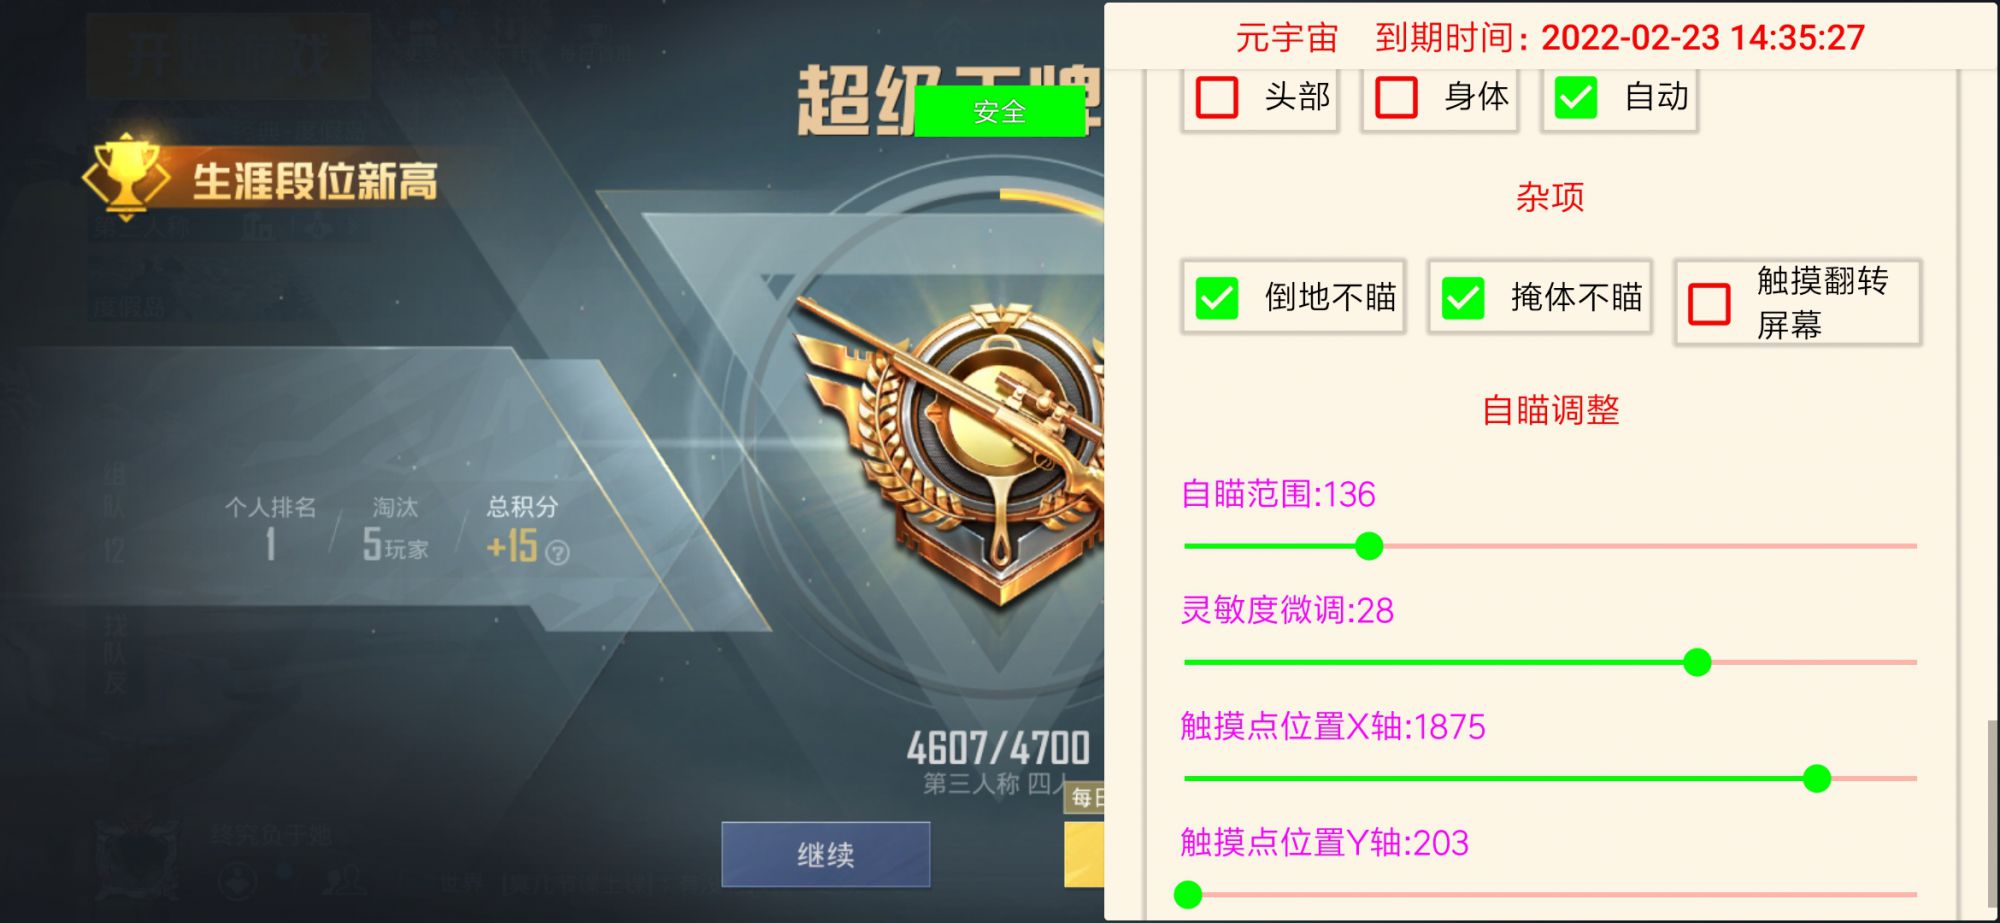Click the 触摸点位置X轴 slider handle
Screen dimensions: 2000x923
(x=1817, y=778)
